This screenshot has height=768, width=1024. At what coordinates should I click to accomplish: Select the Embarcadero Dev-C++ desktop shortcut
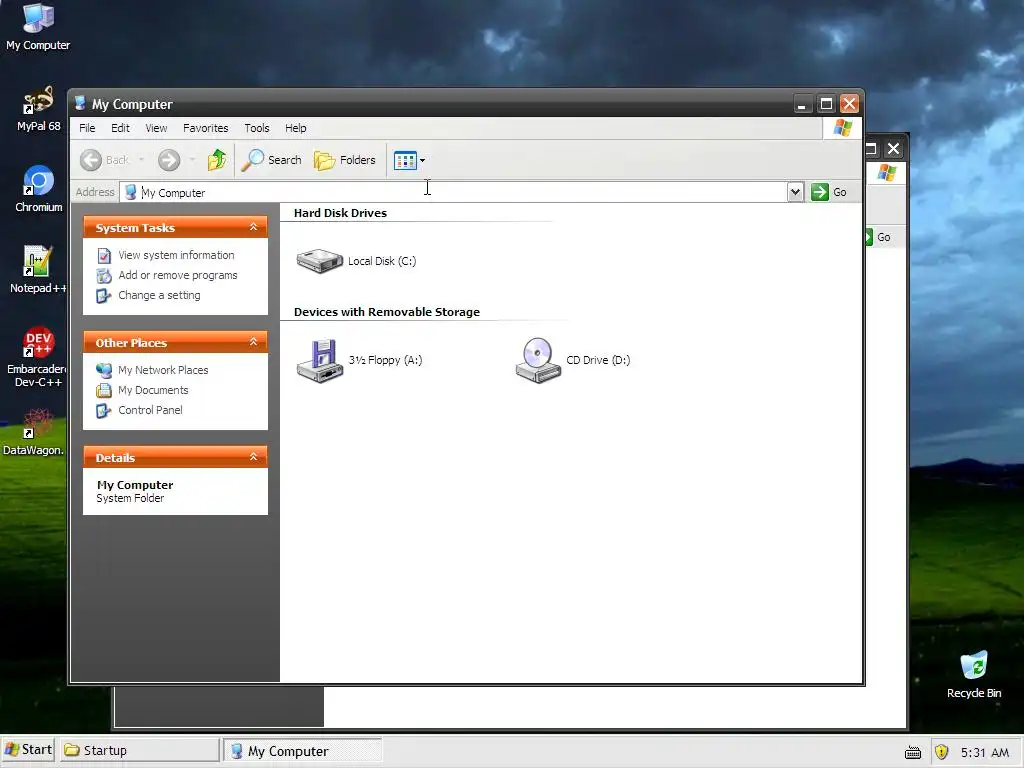(x=37, y=357)
